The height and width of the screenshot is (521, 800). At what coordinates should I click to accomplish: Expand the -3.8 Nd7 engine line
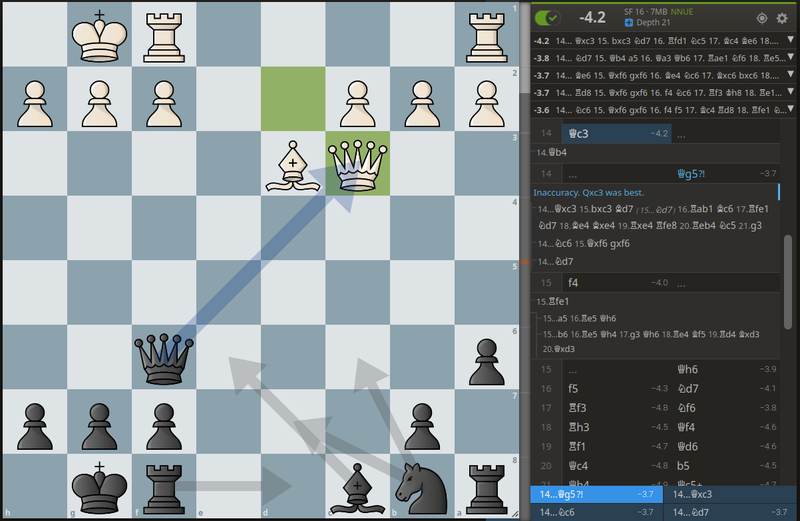click(x=791, y=57)
